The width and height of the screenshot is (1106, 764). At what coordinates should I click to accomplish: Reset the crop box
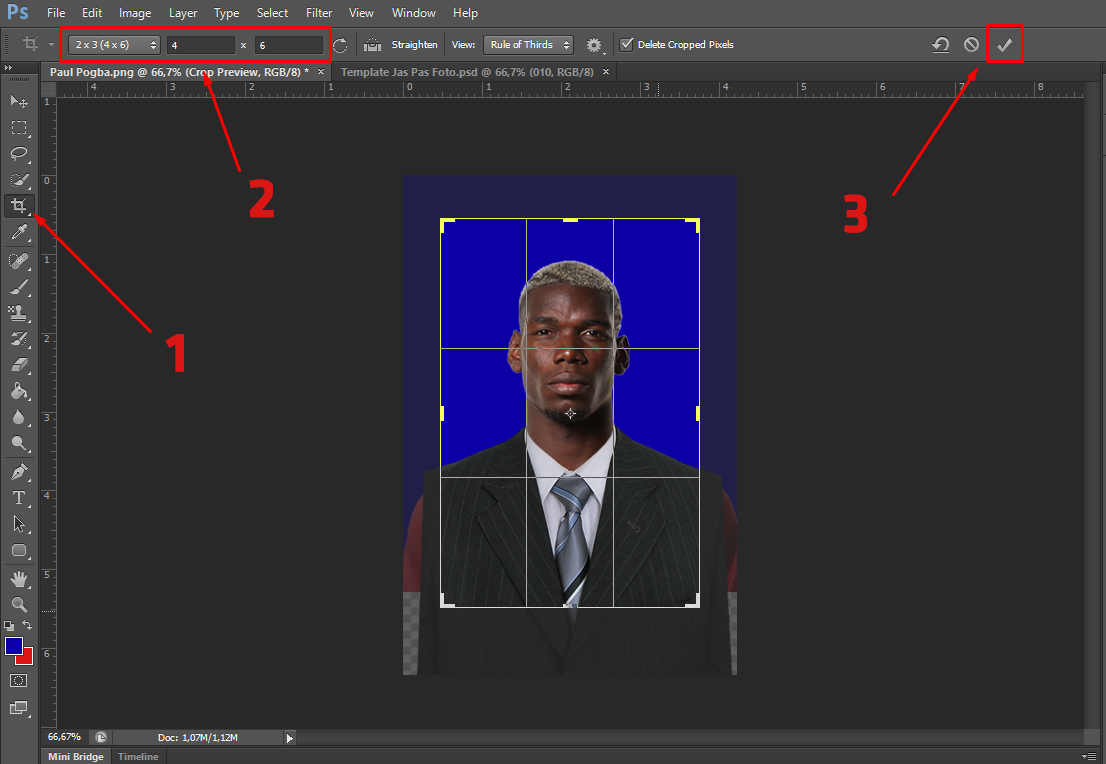pos(940,45)
